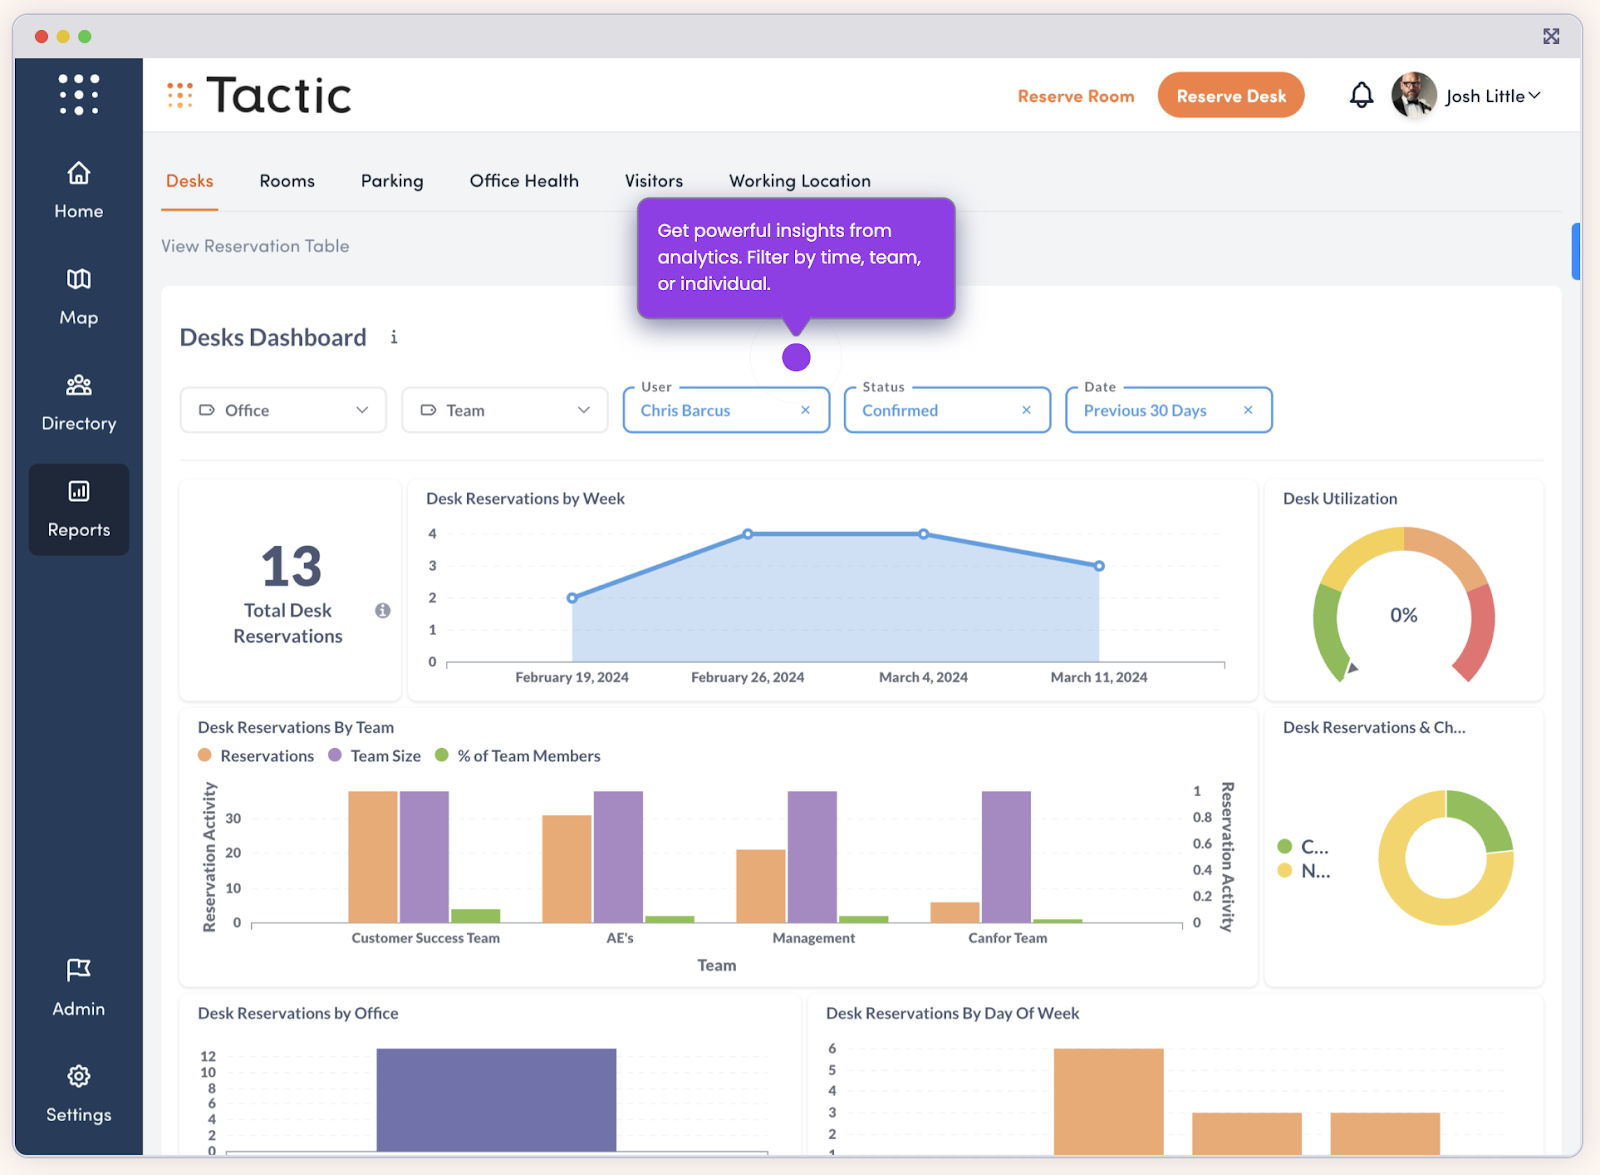Open View Reservation Table link
1600x1175 pixels.
255,246
